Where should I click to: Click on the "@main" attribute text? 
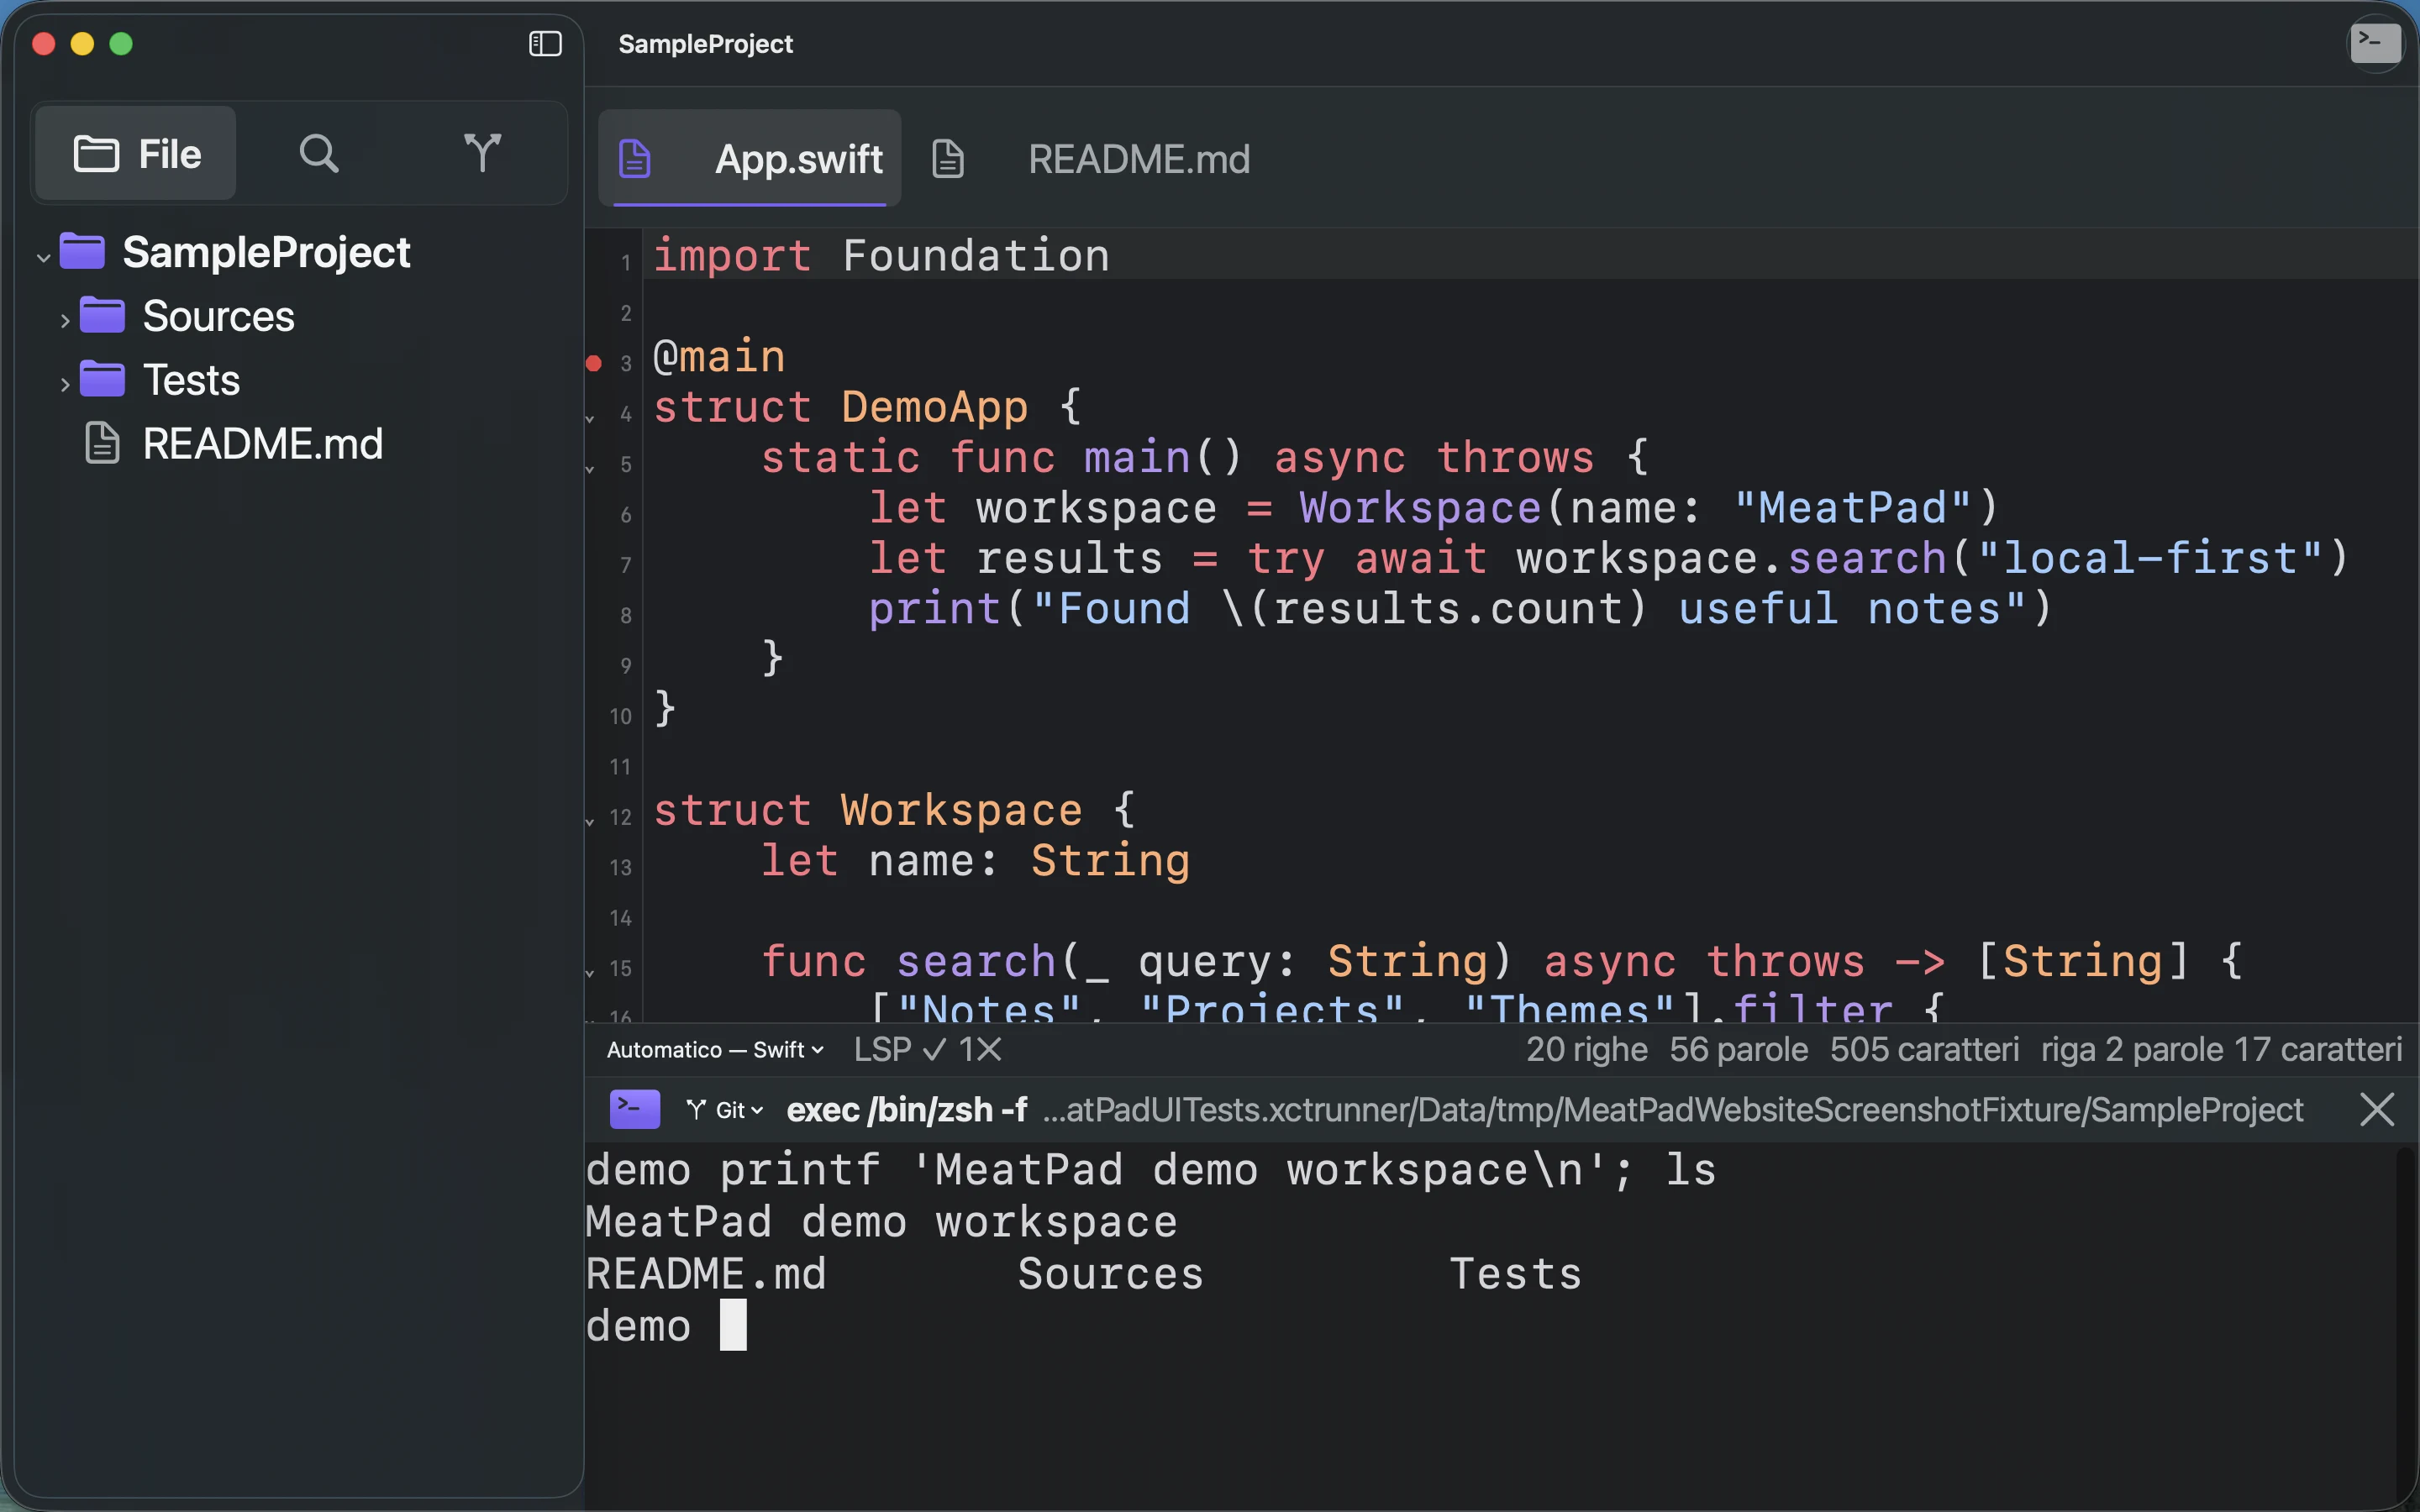click(719, 357)
